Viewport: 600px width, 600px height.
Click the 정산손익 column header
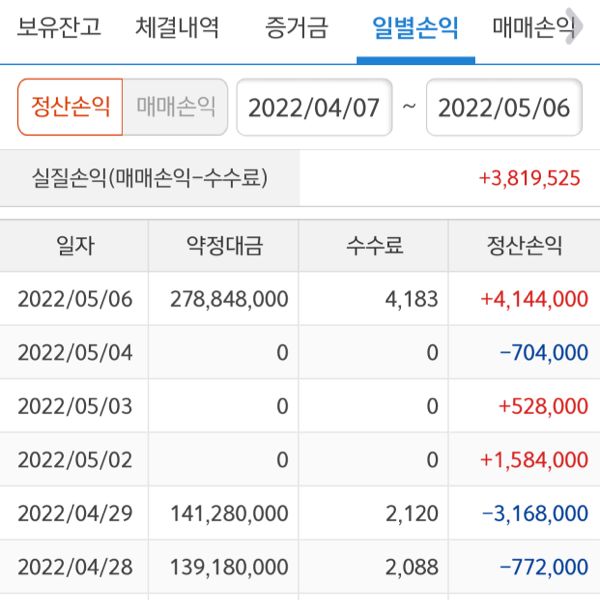524,246
